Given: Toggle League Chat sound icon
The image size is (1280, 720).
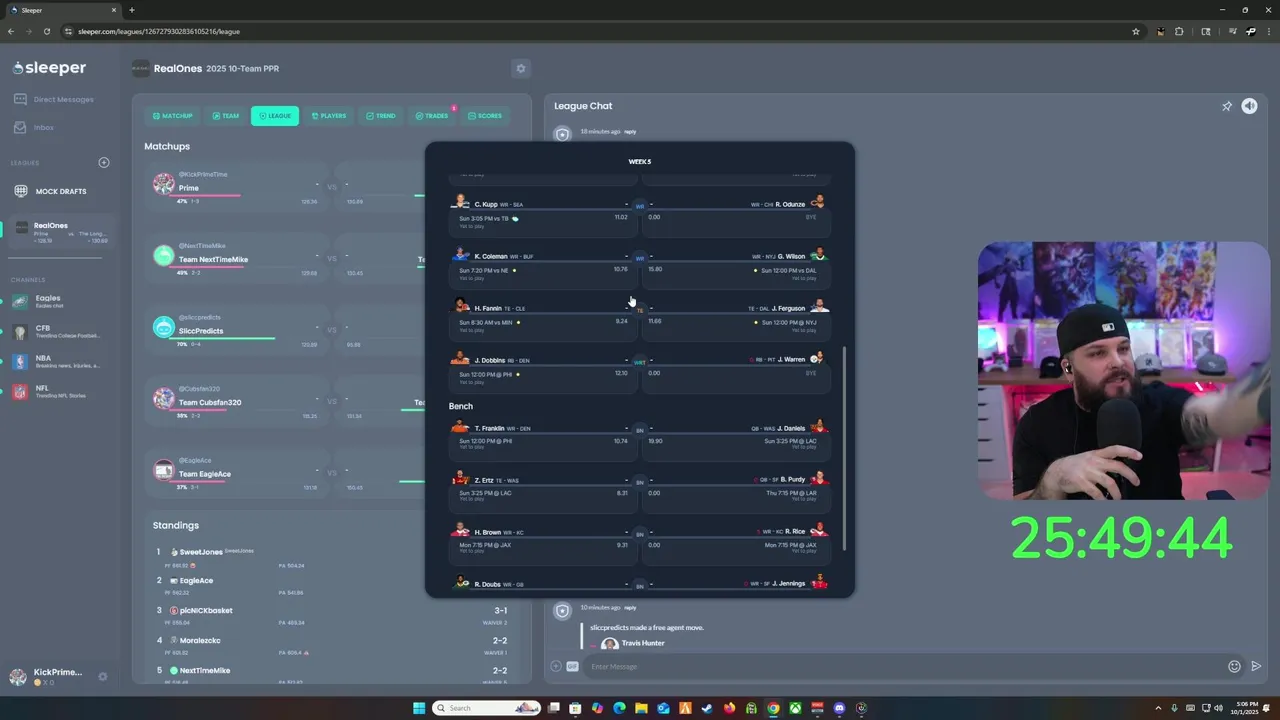Looking at the screenshot, I should tap(1249, 106).
